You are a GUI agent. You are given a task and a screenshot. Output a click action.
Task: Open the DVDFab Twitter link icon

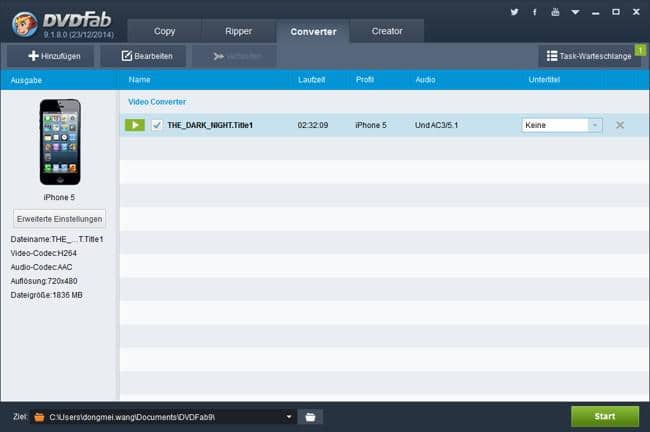514,12
